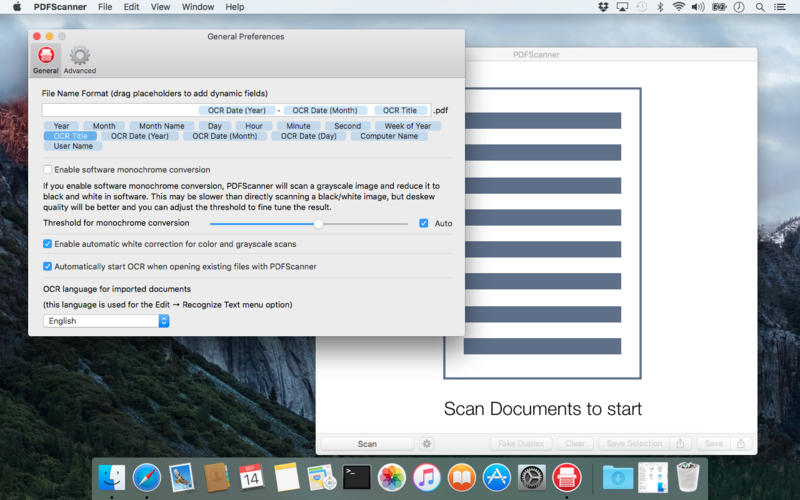
Task: Open Notes app in the Dock
Action: tap(286, 478)
